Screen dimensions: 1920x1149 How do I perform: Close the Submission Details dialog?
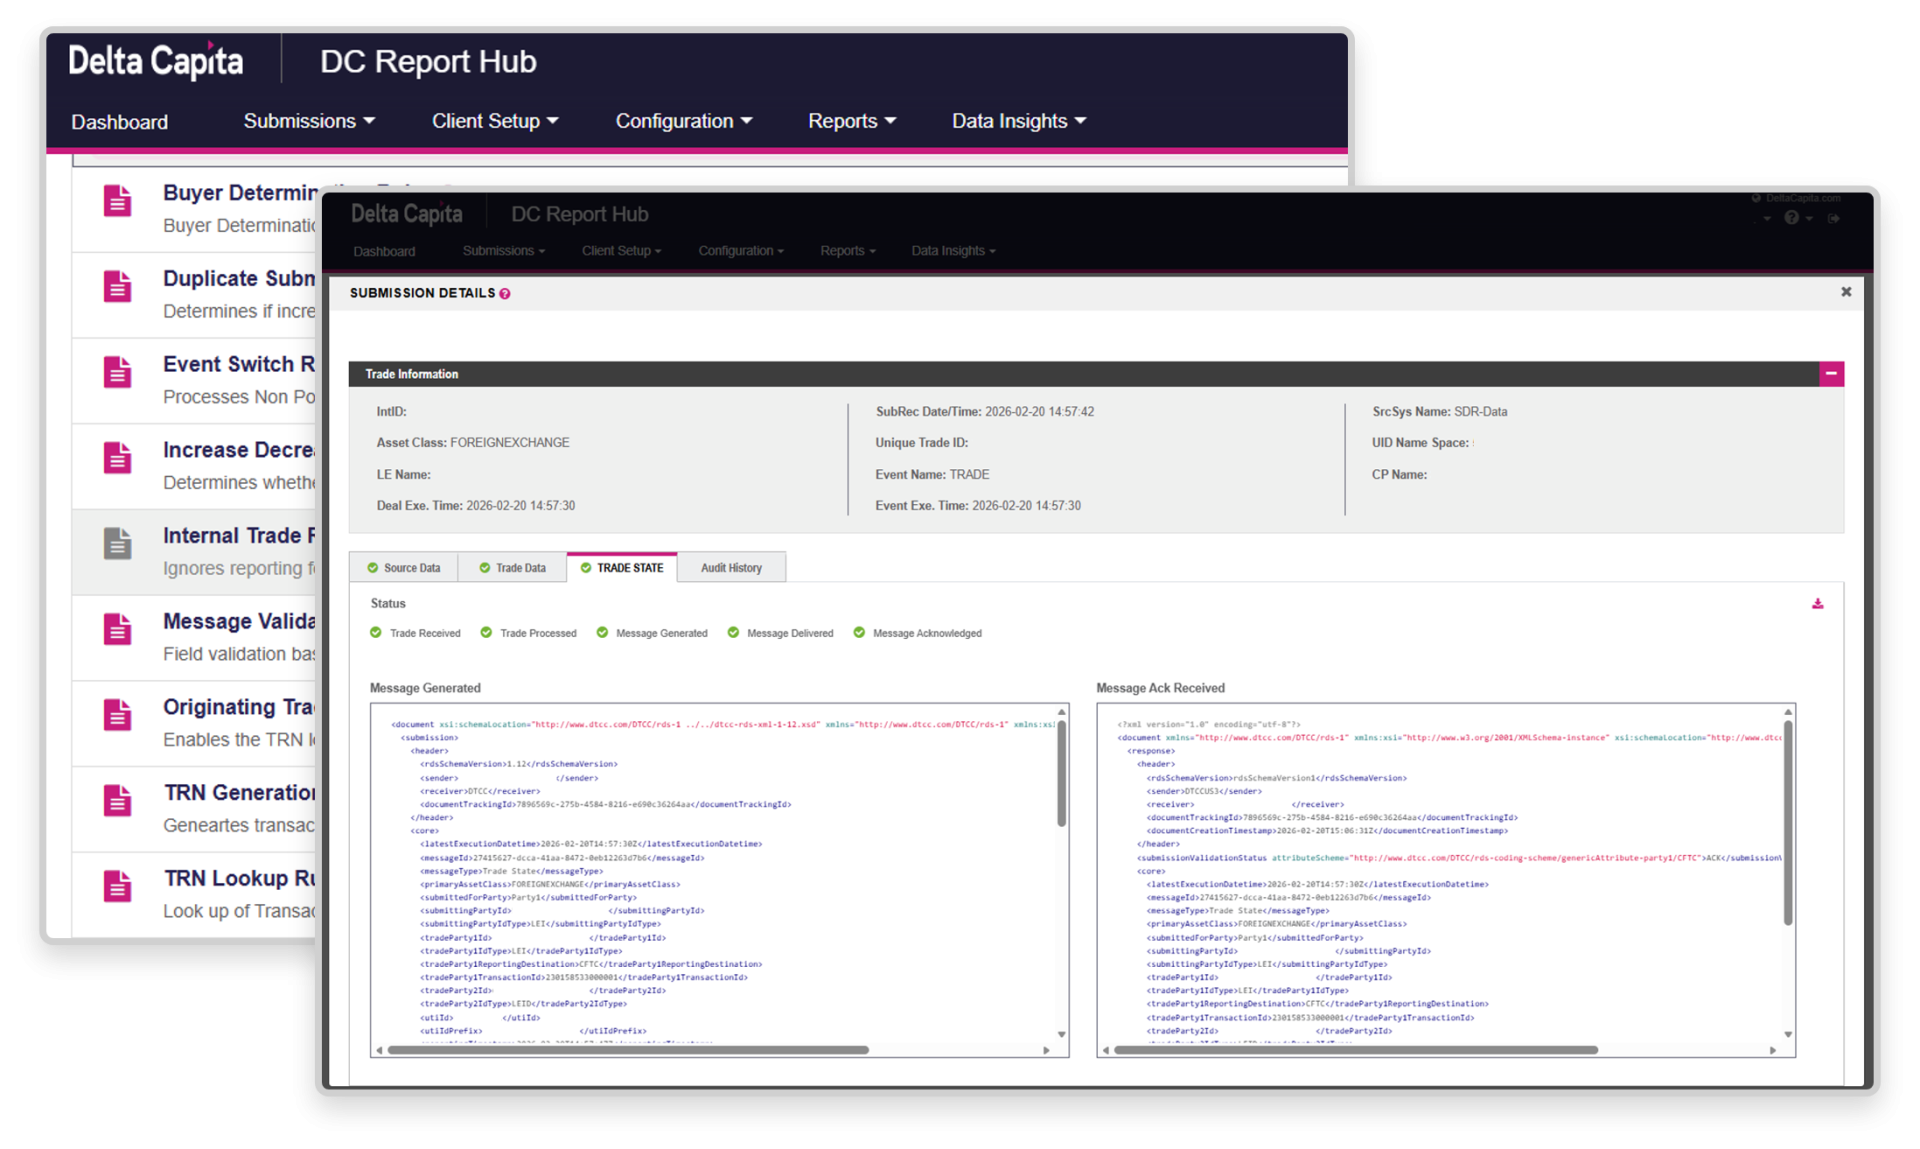[1846, 292]
